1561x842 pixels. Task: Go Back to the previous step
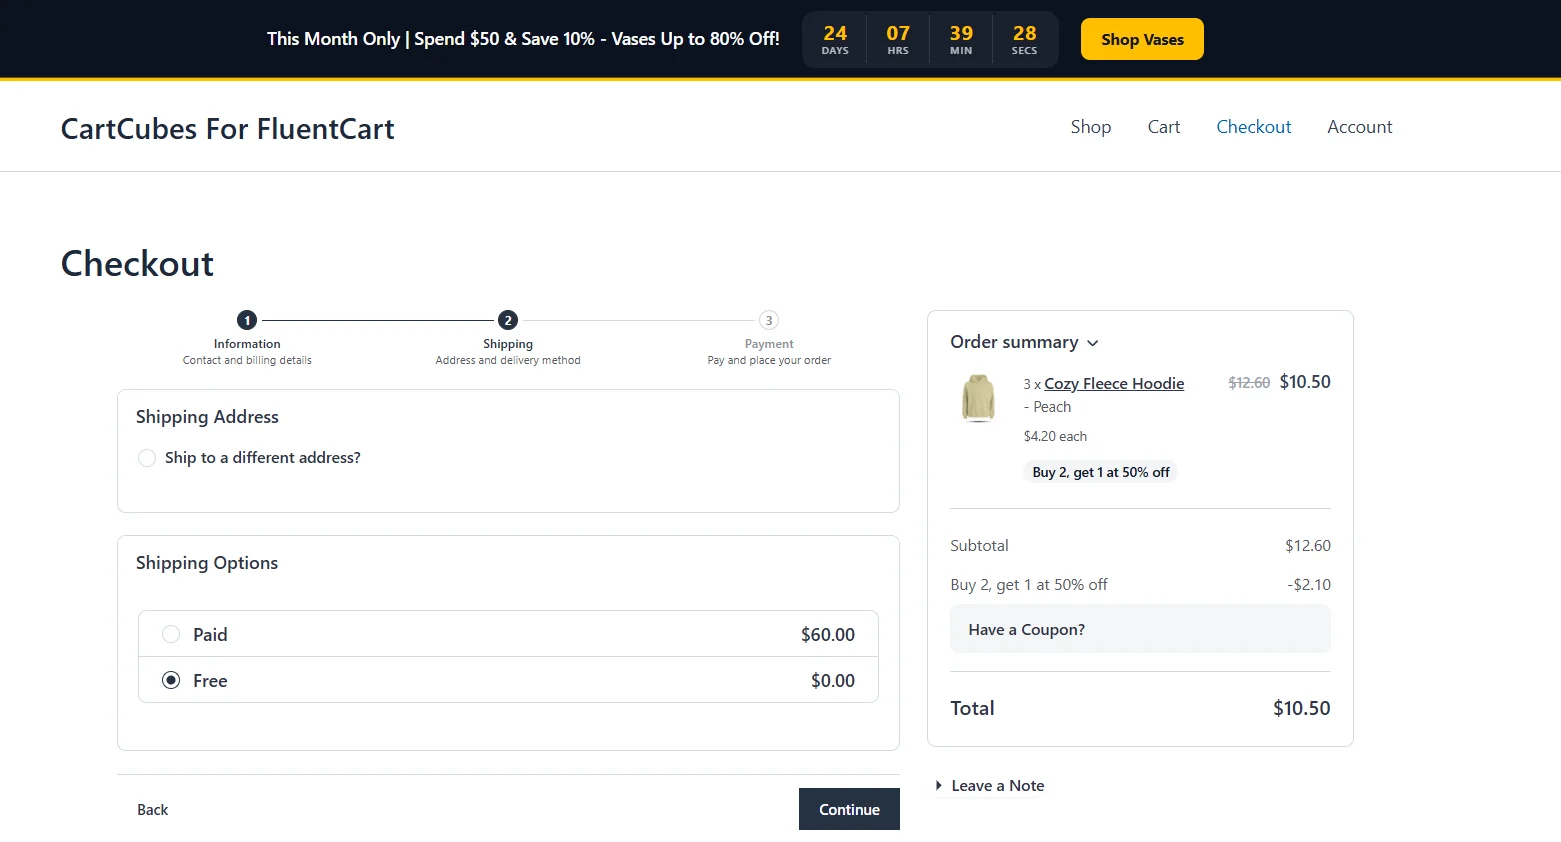(x=153, y=810)
